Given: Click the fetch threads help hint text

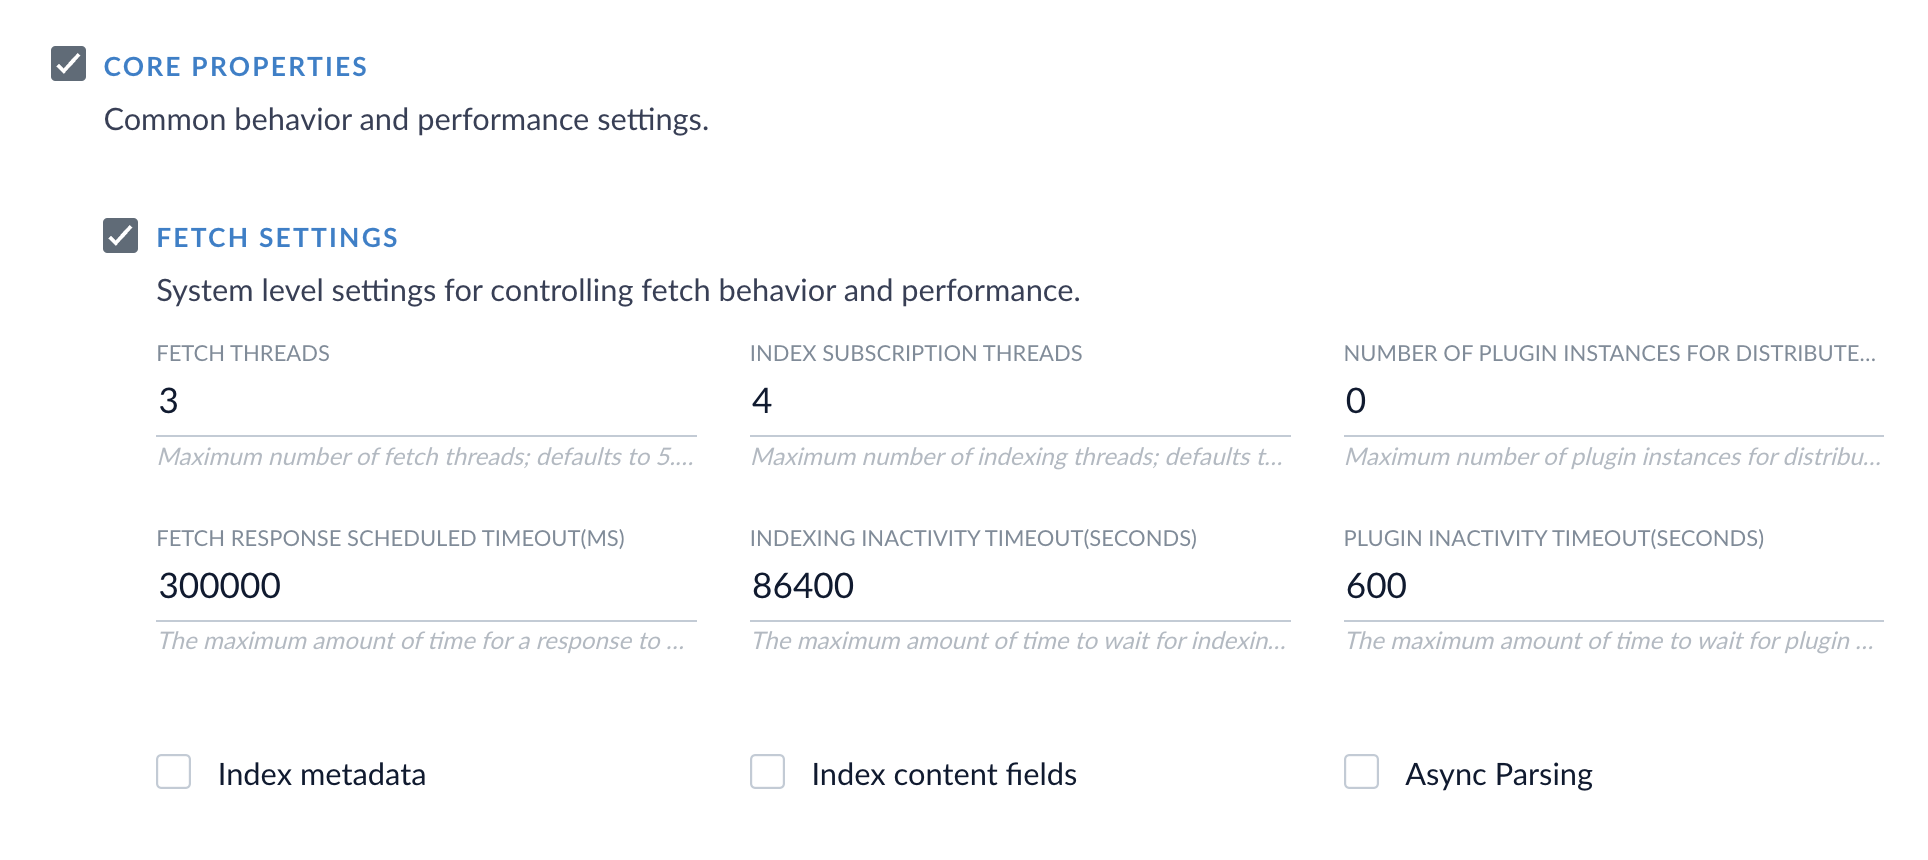Looking at the screenshot, I should pyautogui.click(x=425, y=457).
